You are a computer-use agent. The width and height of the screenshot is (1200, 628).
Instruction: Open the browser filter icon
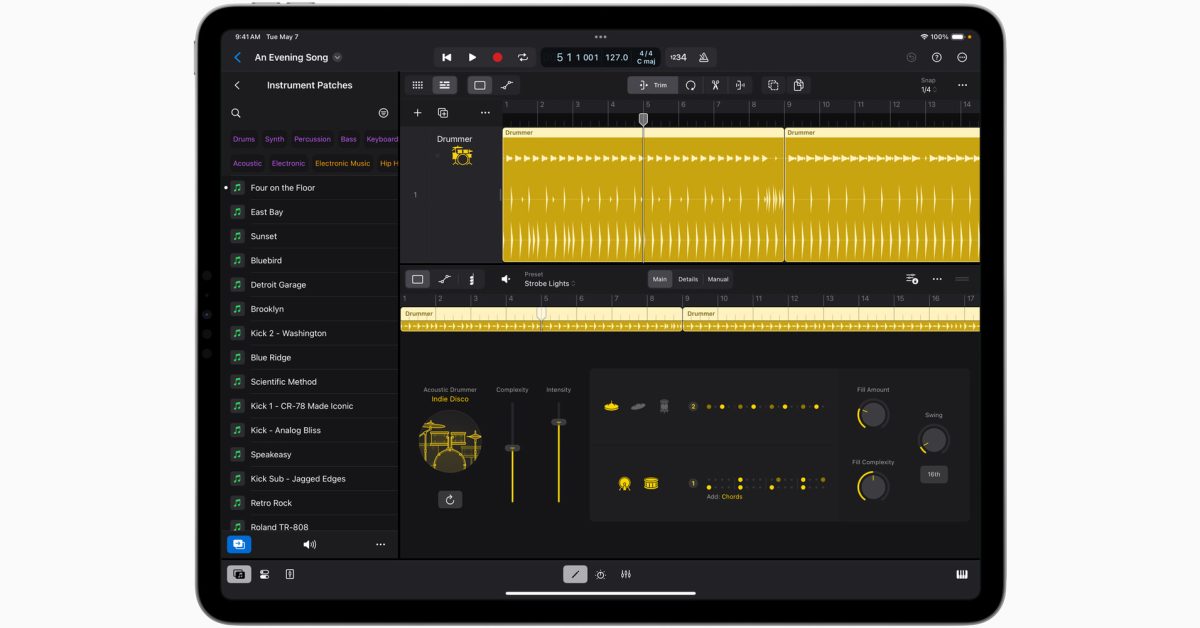pos(383,113)
